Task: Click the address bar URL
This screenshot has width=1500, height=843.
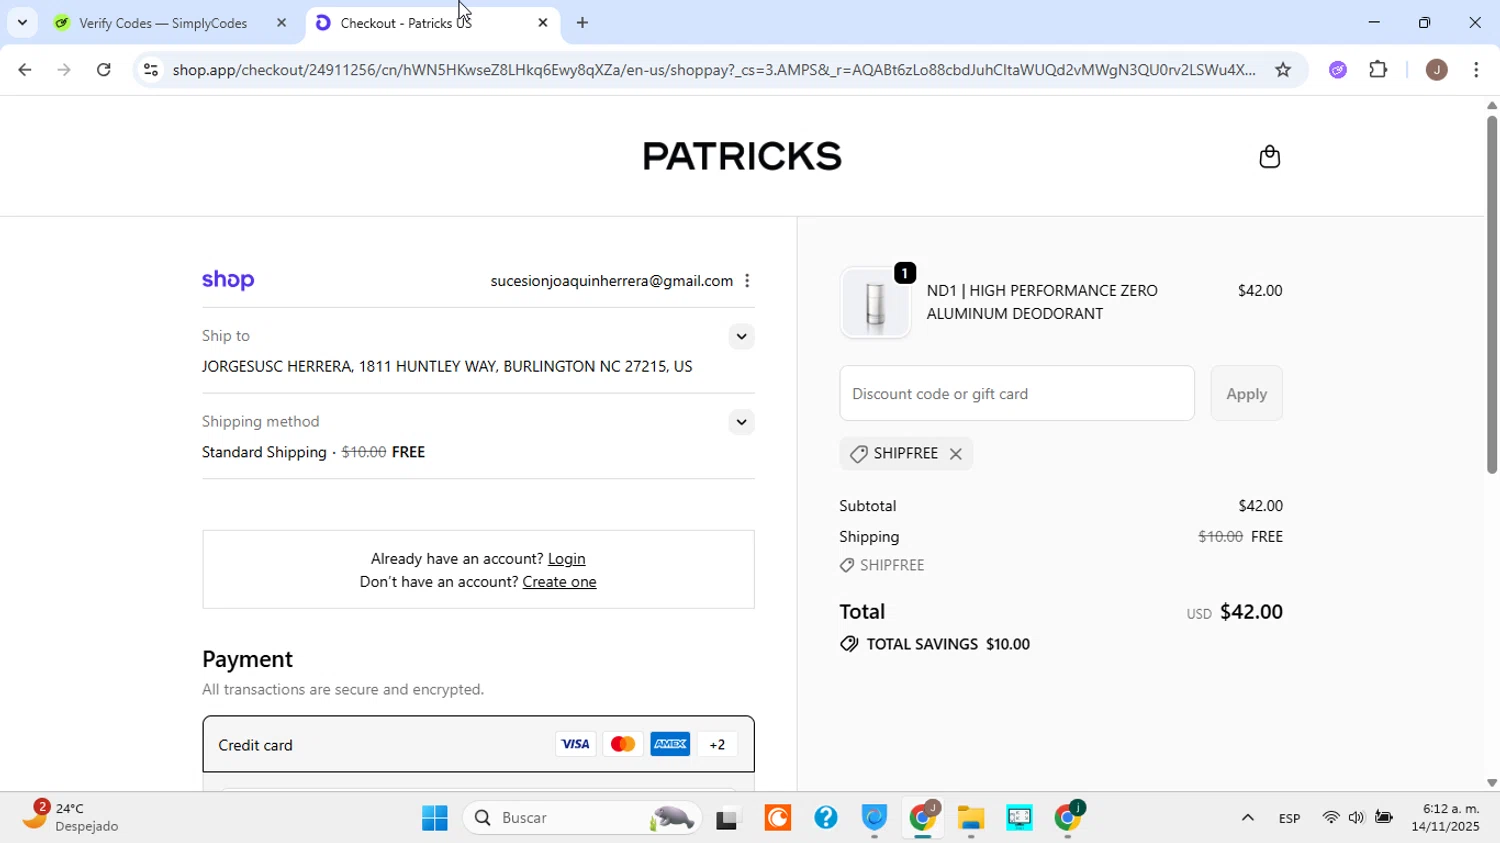Action: point(714,70)
